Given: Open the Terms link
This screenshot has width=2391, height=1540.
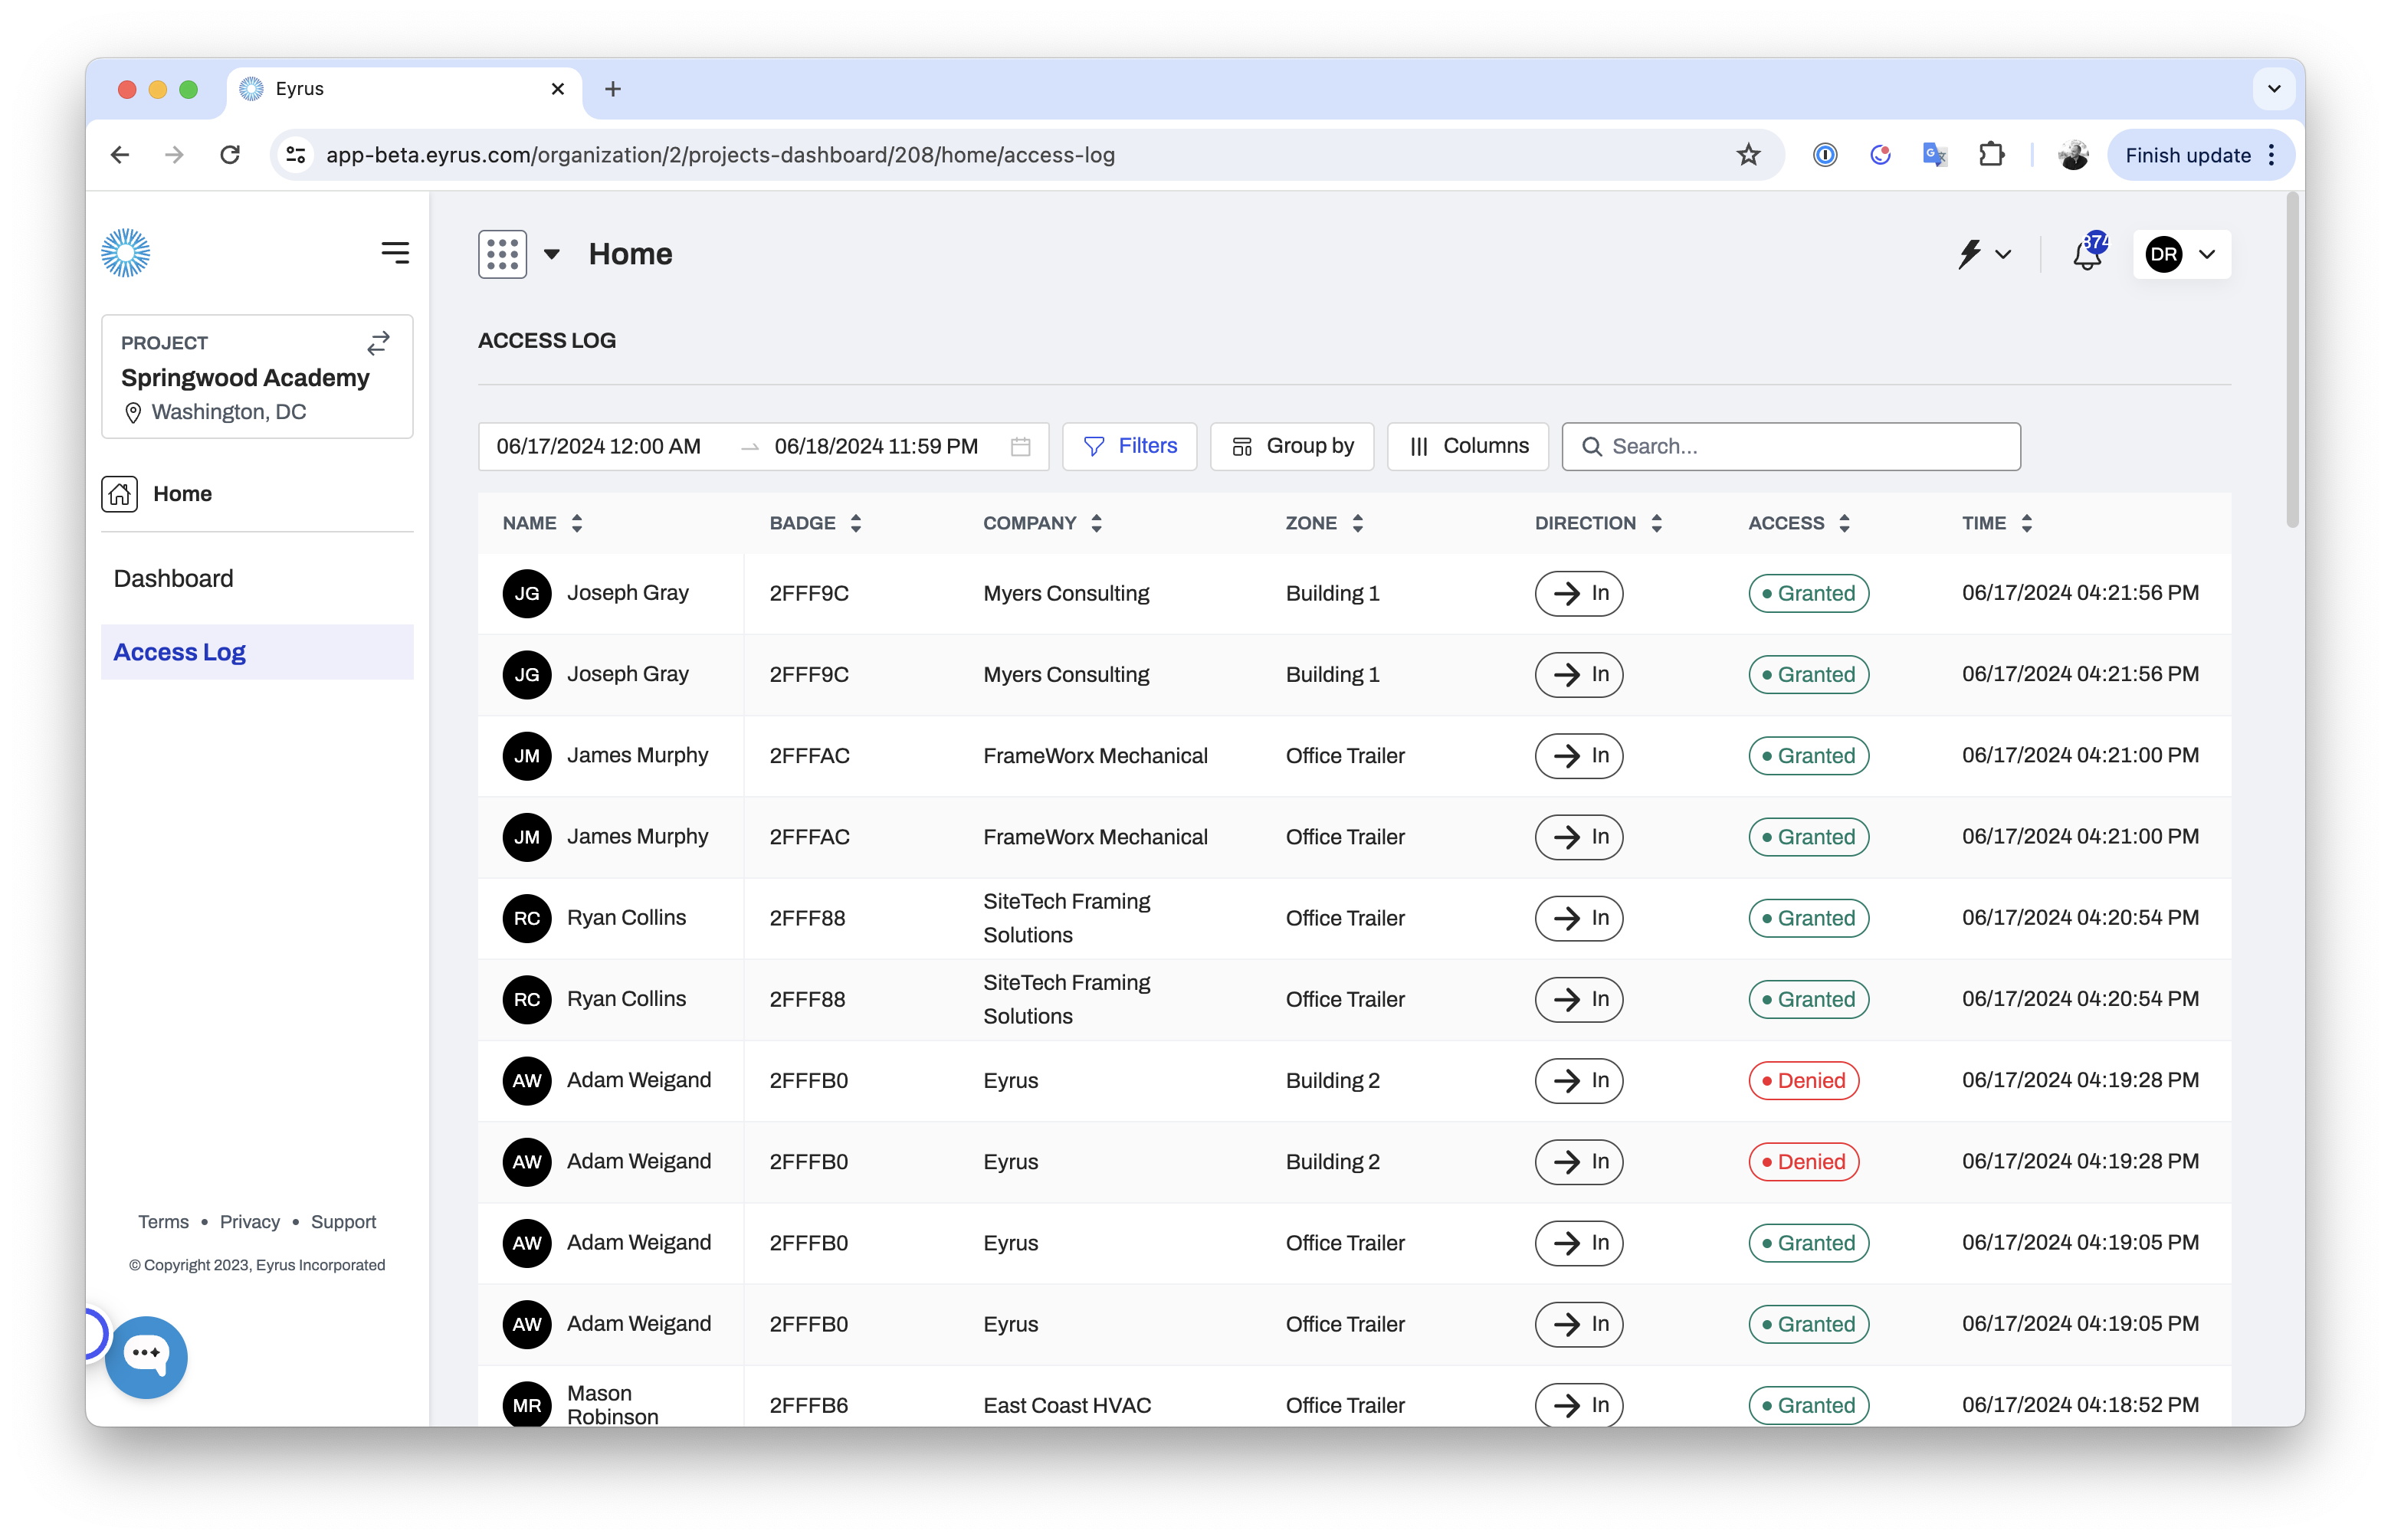Looking at the screenshot, I should coord(163,1222).
